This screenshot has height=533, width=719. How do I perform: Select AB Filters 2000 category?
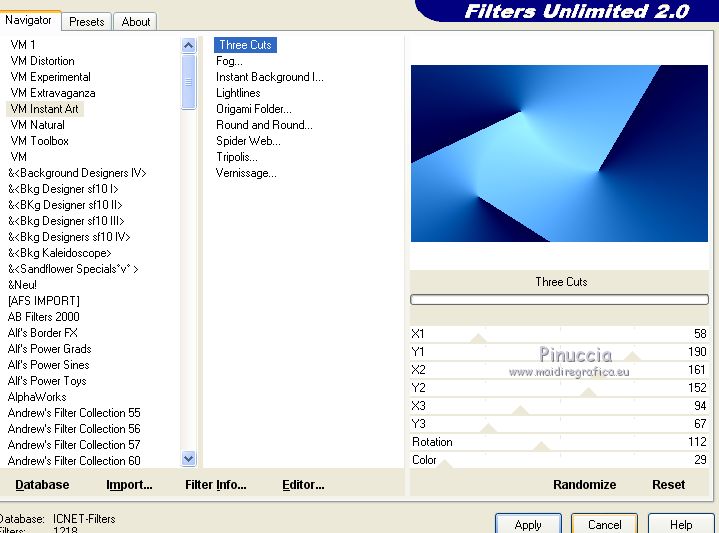click(44, 317)
